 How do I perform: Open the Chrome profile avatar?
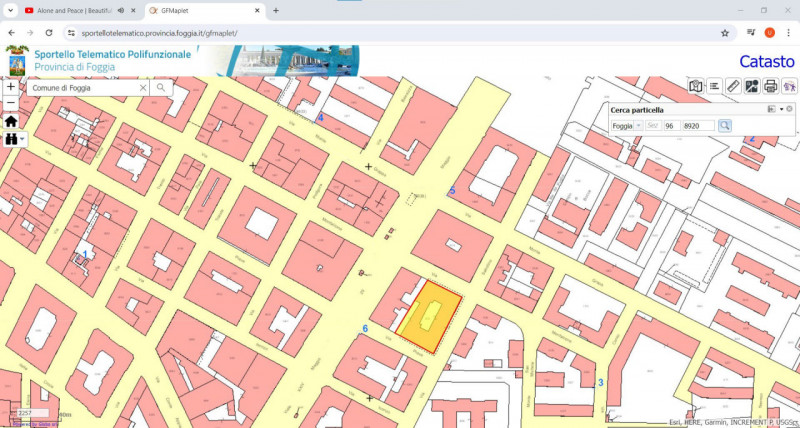(x=769, y=33)
